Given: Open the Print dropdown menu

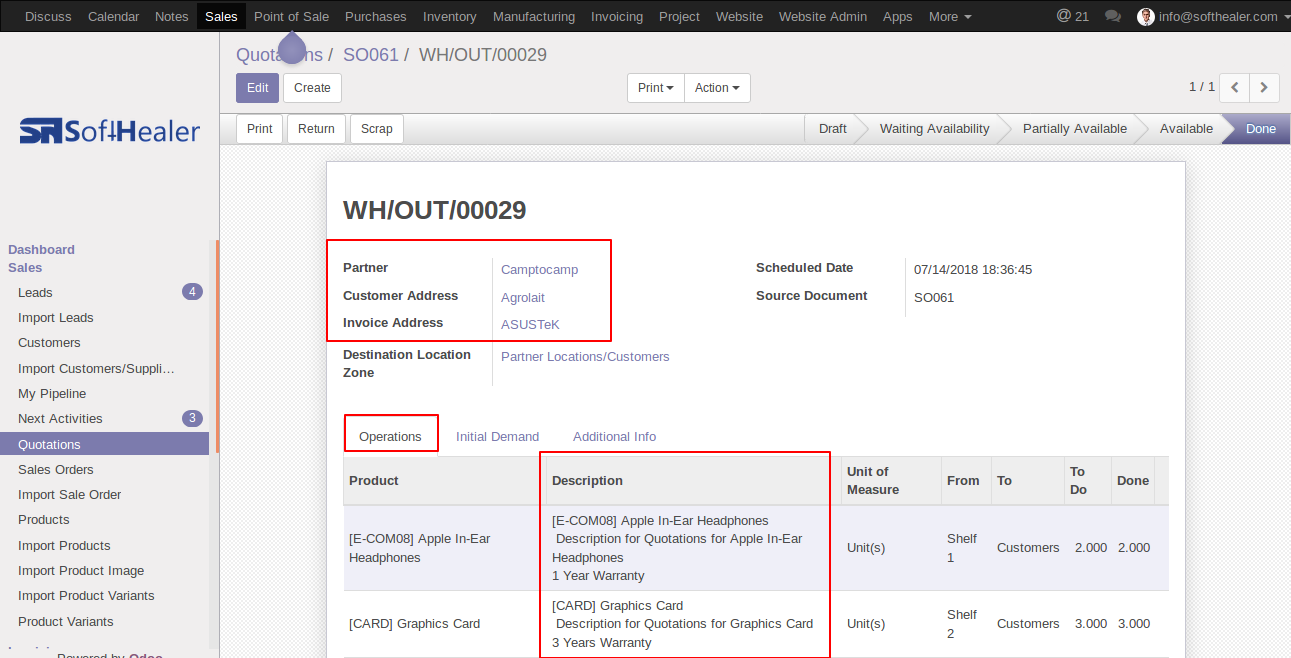Looking at the screenshot, I should pos(656,88).
